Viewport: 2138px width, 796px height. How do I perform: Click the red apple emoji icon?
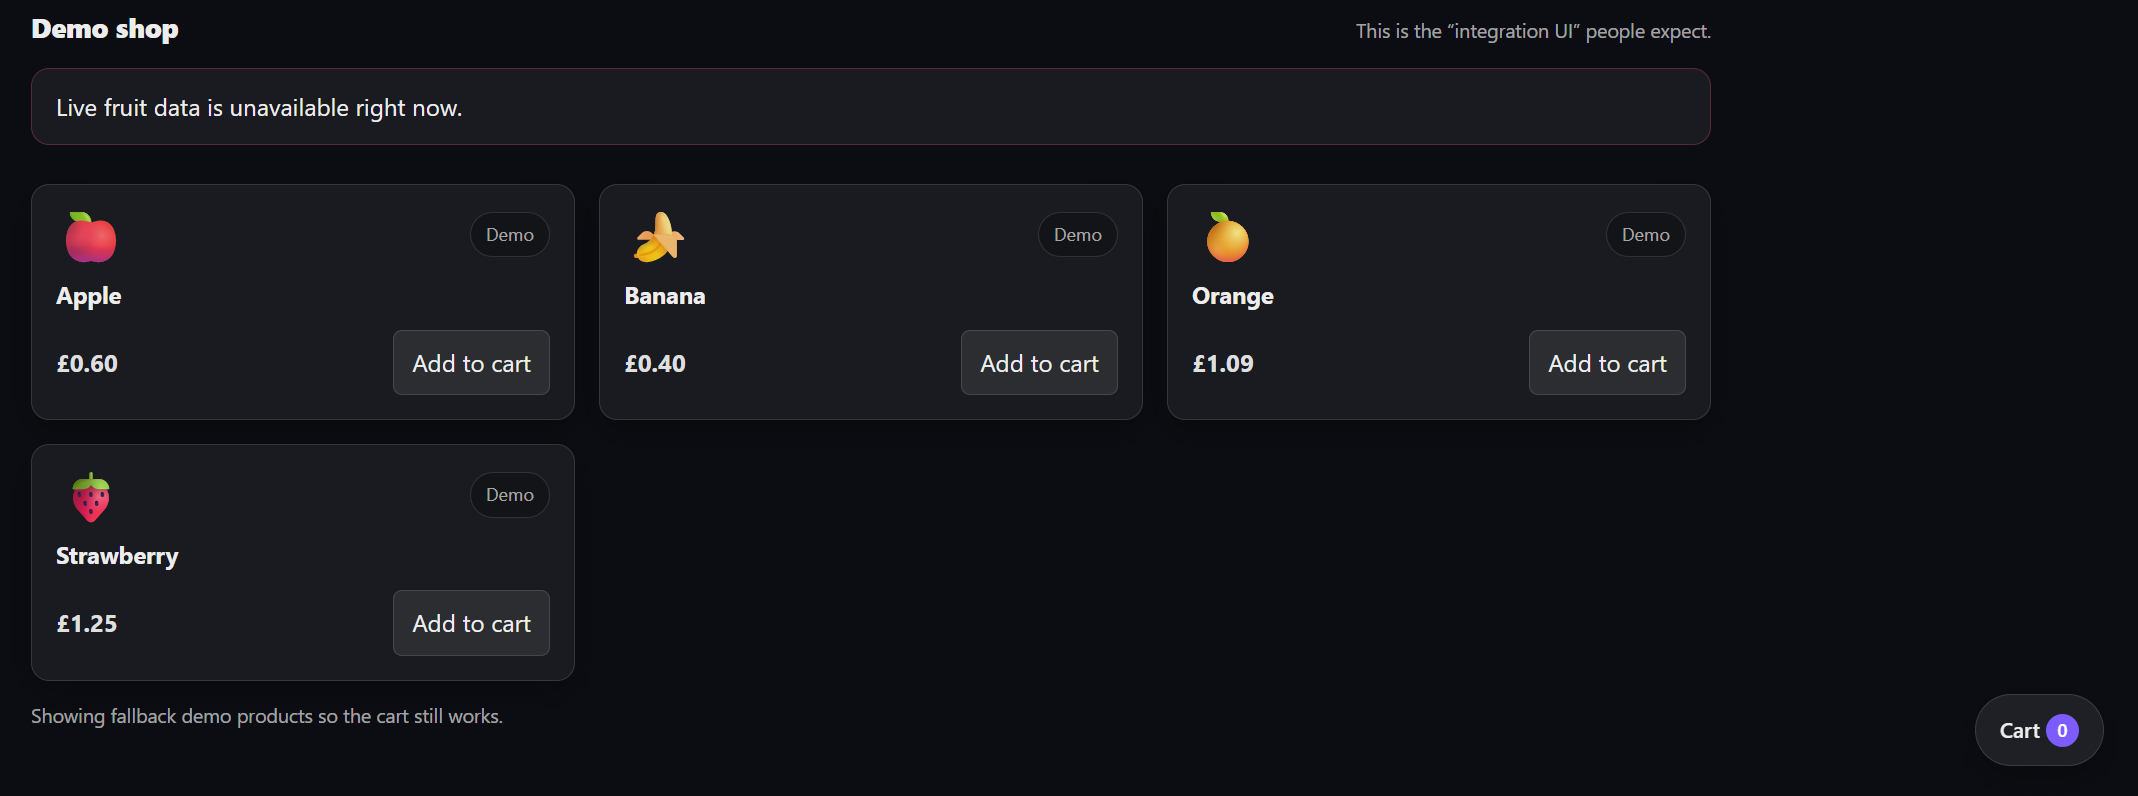91,237
